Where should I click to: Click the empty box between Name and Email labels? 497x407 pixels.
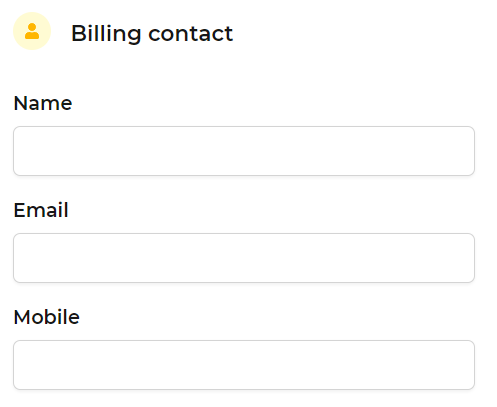click(x=244, y=151)
